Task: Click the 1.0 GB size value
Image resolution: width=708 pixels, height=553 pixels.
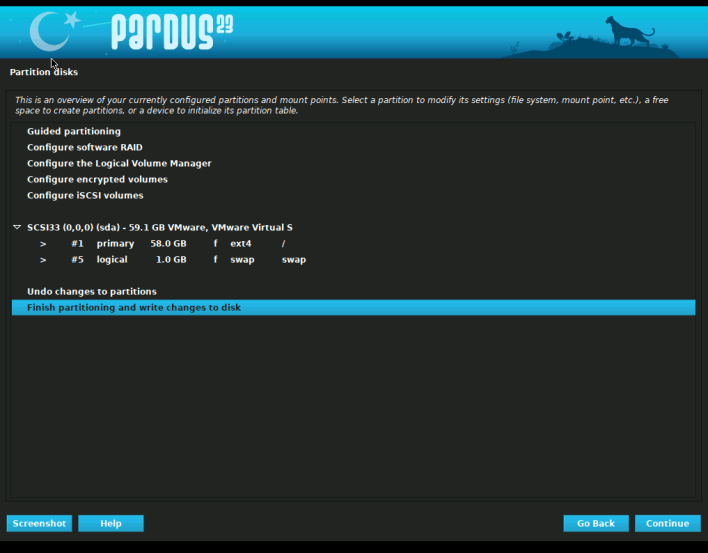Action: click(x=171, y=260)
